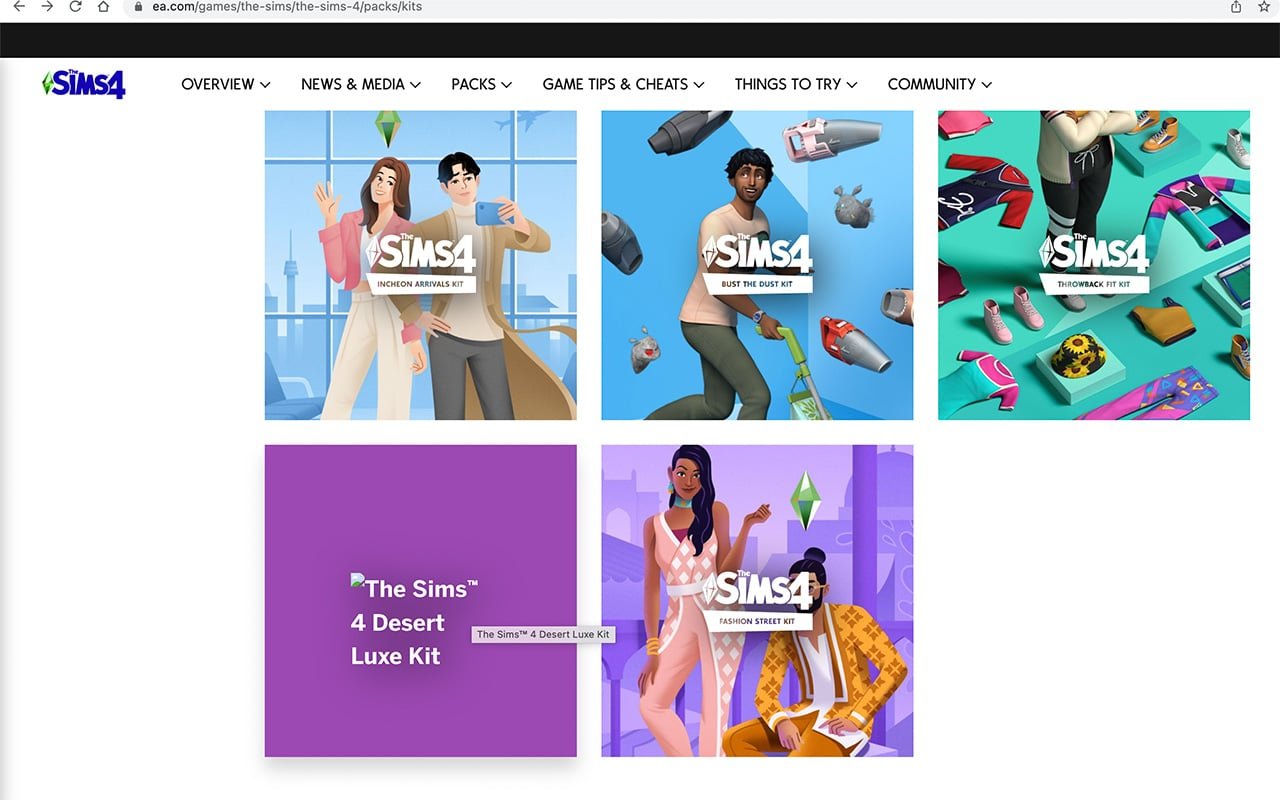
Task: Select the Throwback Fit Kit tile
Action: [x=1094, y=265]
